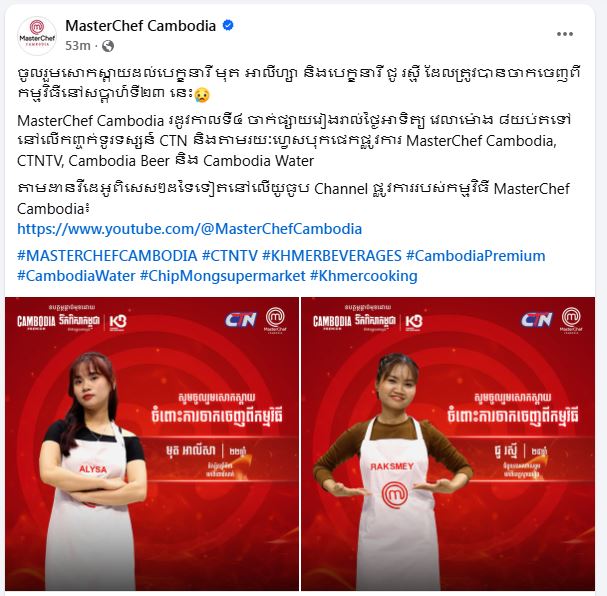Open the MasterChefCambodia YouTube channel link
This screenshot has width=607, height=596.
[x=190, y=229]
